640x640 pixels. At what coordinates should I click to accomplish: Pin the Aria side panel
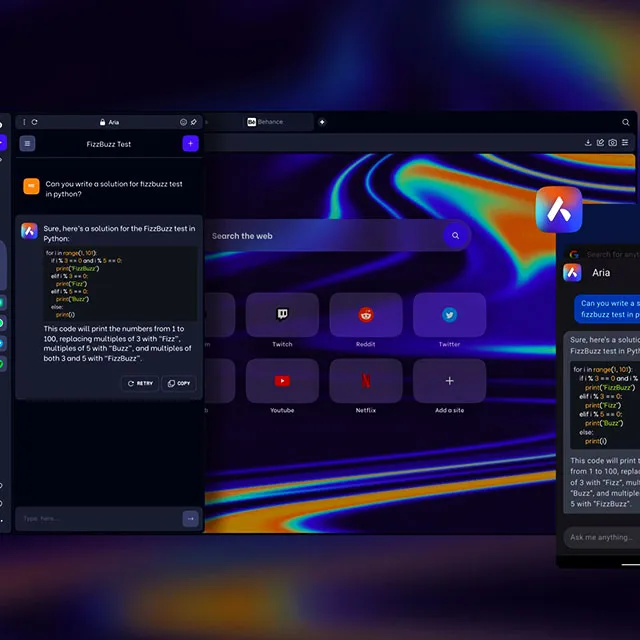(x=194, y=122)
